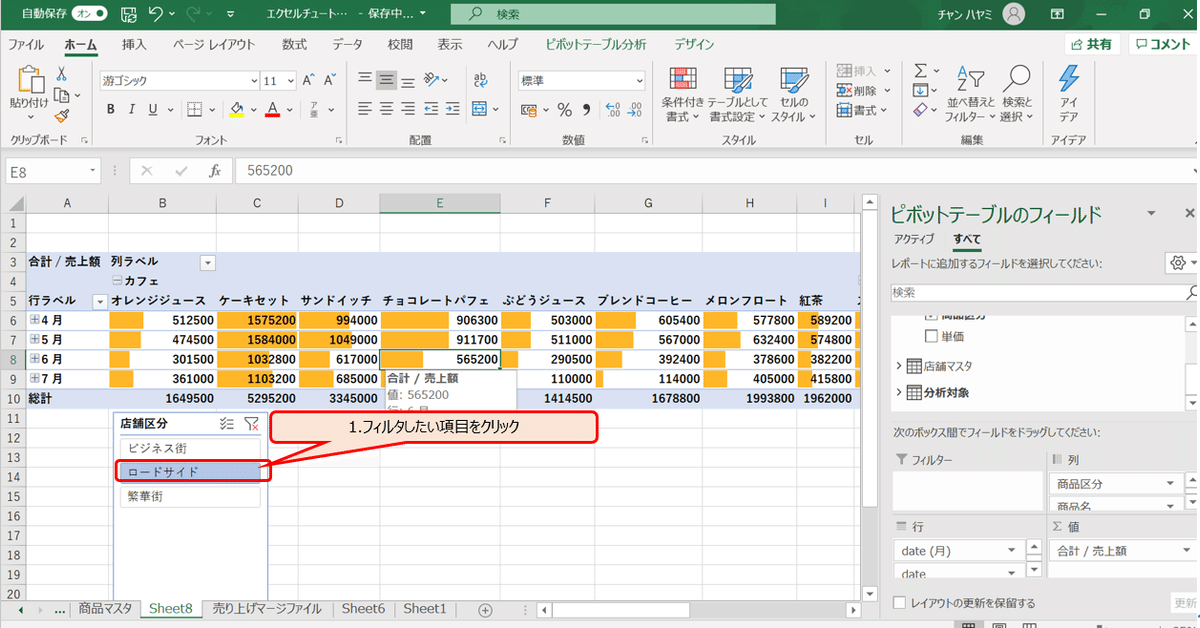1200x628 pixels.
Task: Click the Increase Indent icon
Action: click(455, 109)
